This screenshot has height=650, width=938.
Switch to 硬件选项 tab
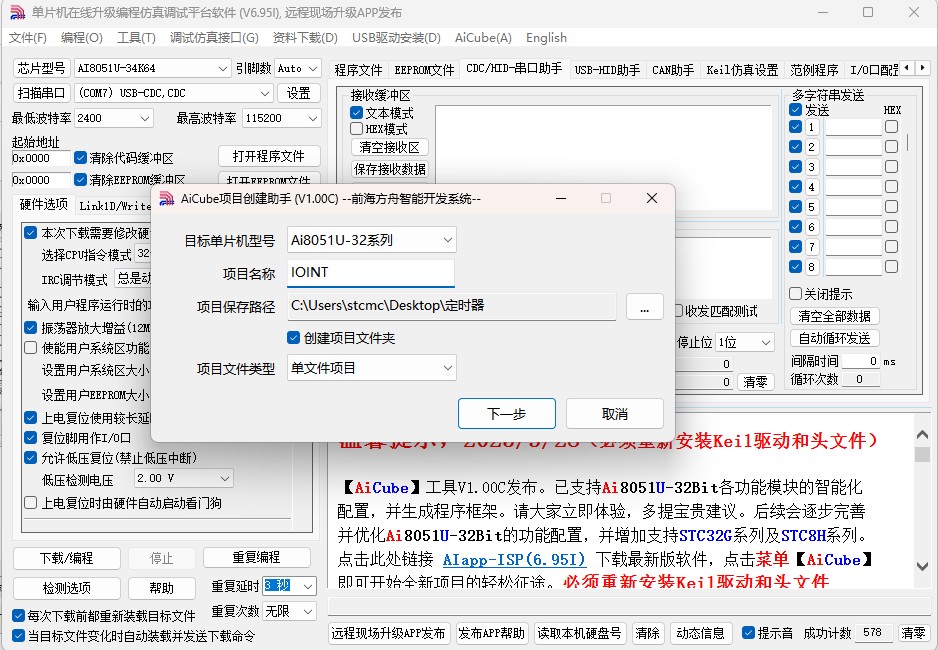point(44,205)
